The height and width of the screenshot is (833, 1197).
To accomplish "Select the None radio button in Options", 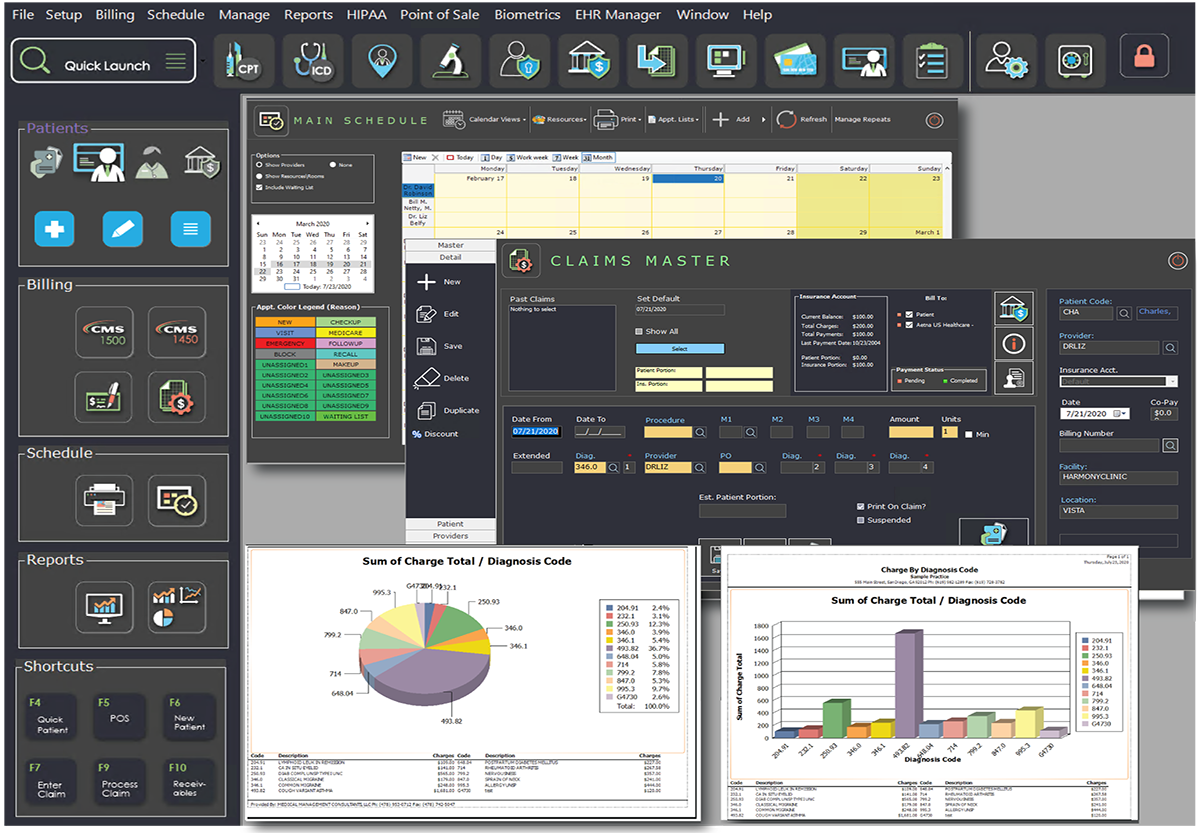I will pos(333,165).
